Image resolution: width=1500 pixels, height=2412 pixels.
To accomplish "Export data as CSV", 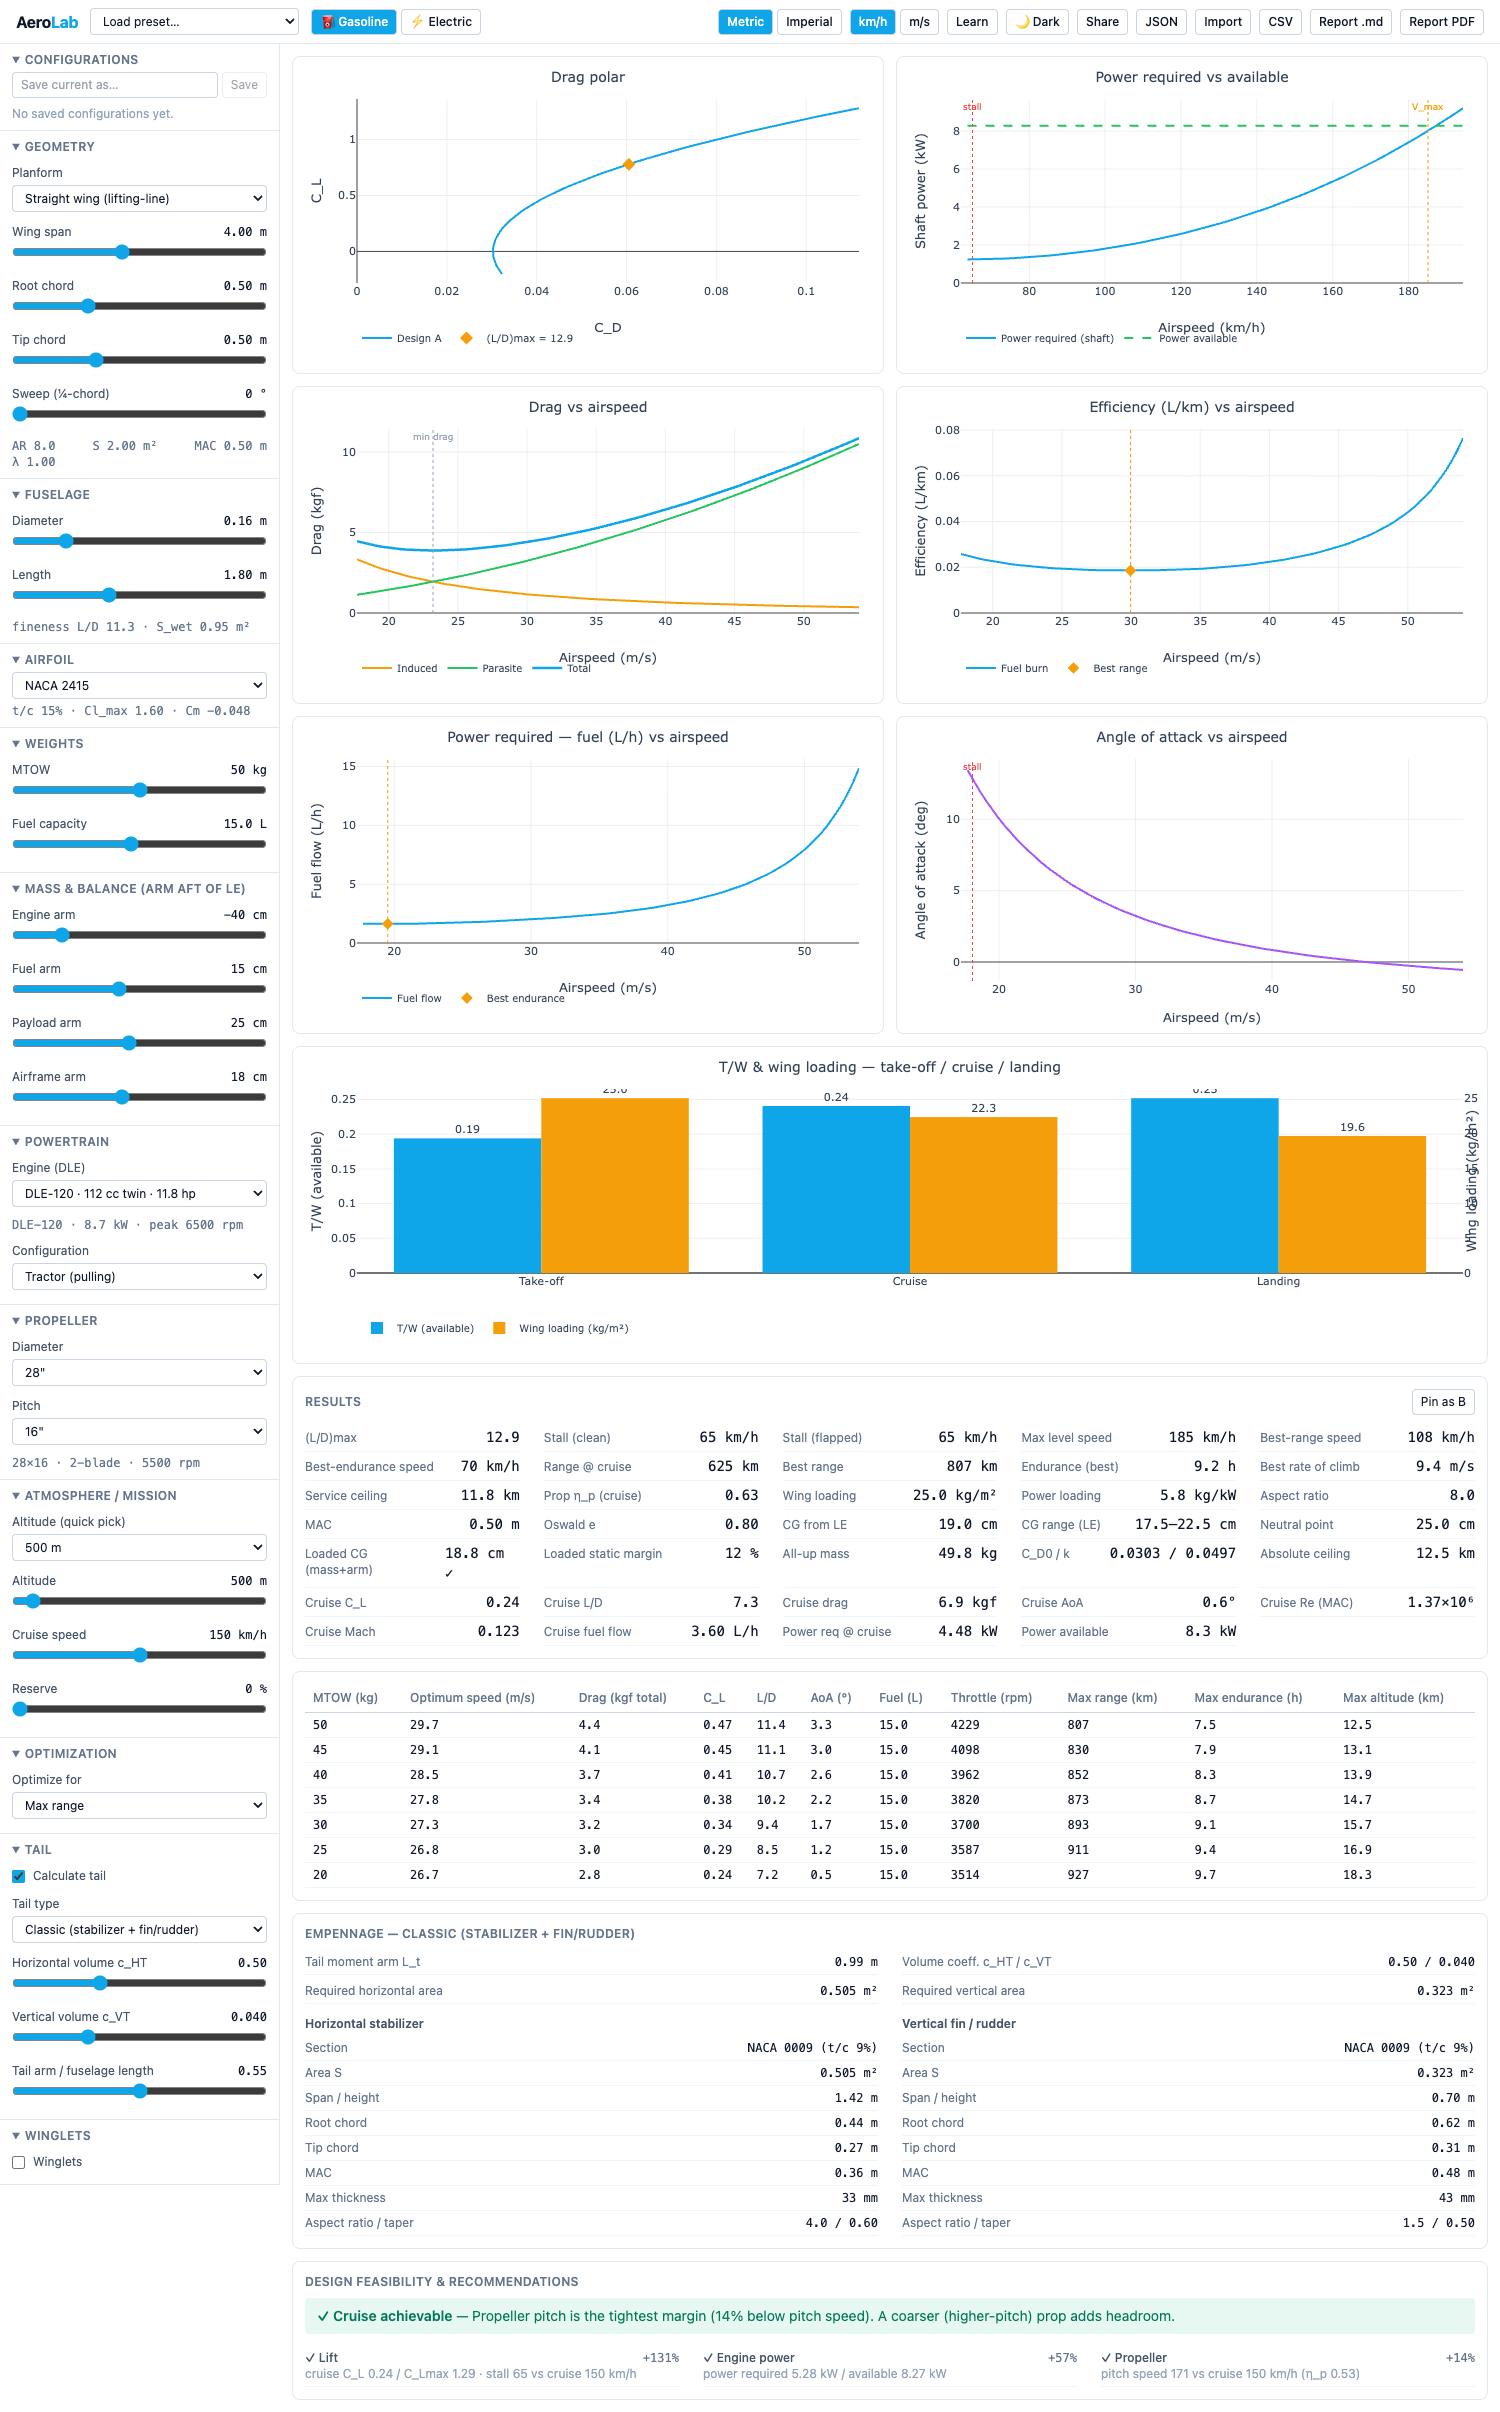I will coord(1280,22).
